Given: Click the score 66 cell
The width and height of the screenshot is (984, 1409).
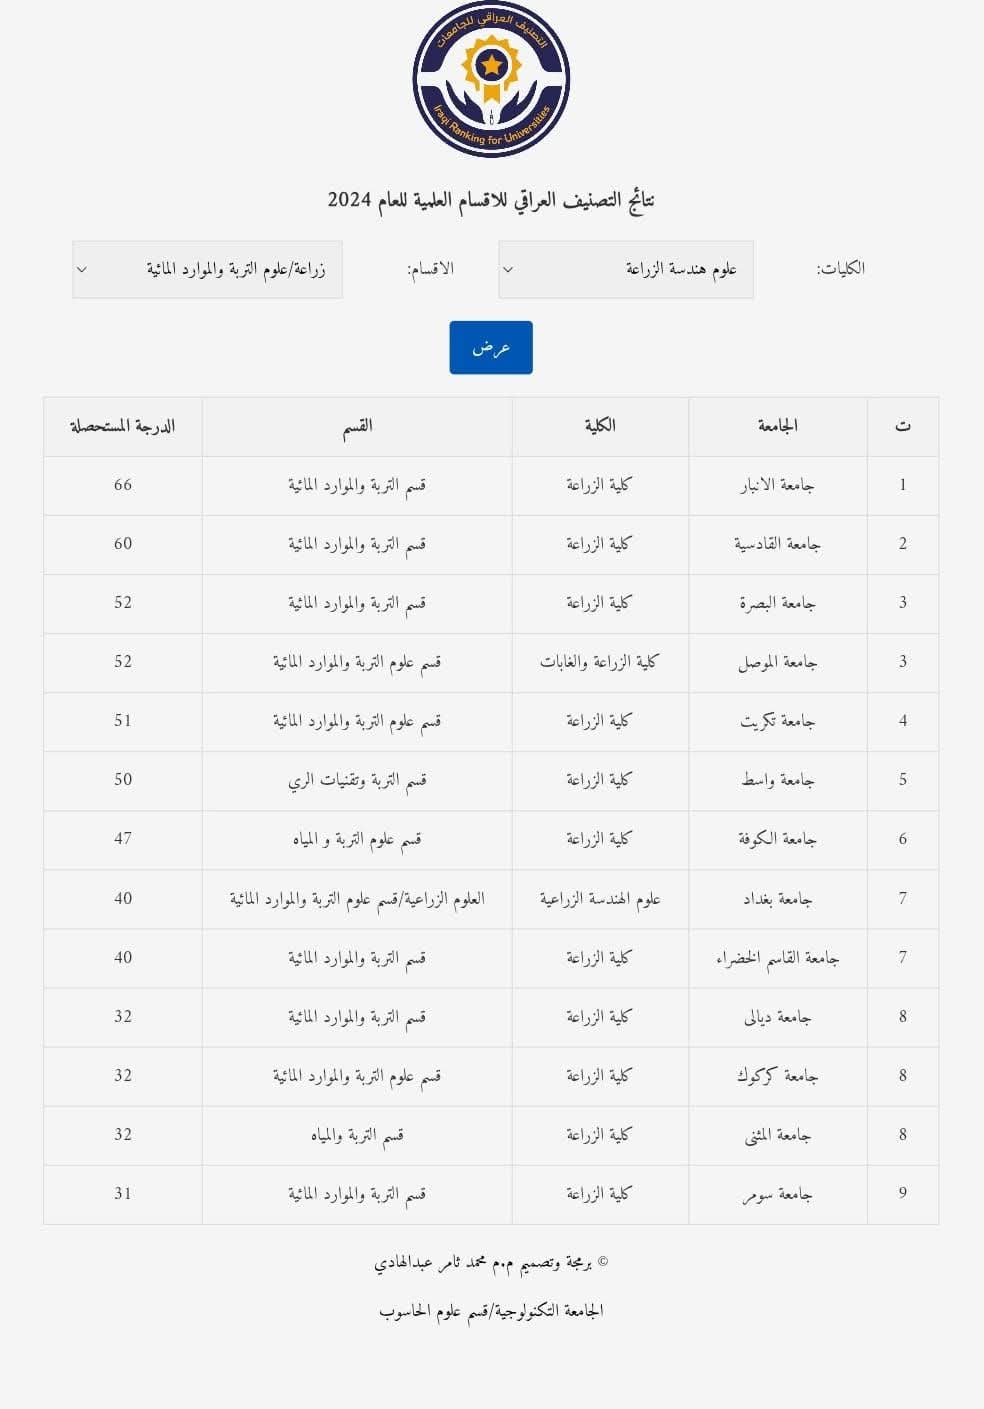Looking at the screenshot, I should coord(122,485).
